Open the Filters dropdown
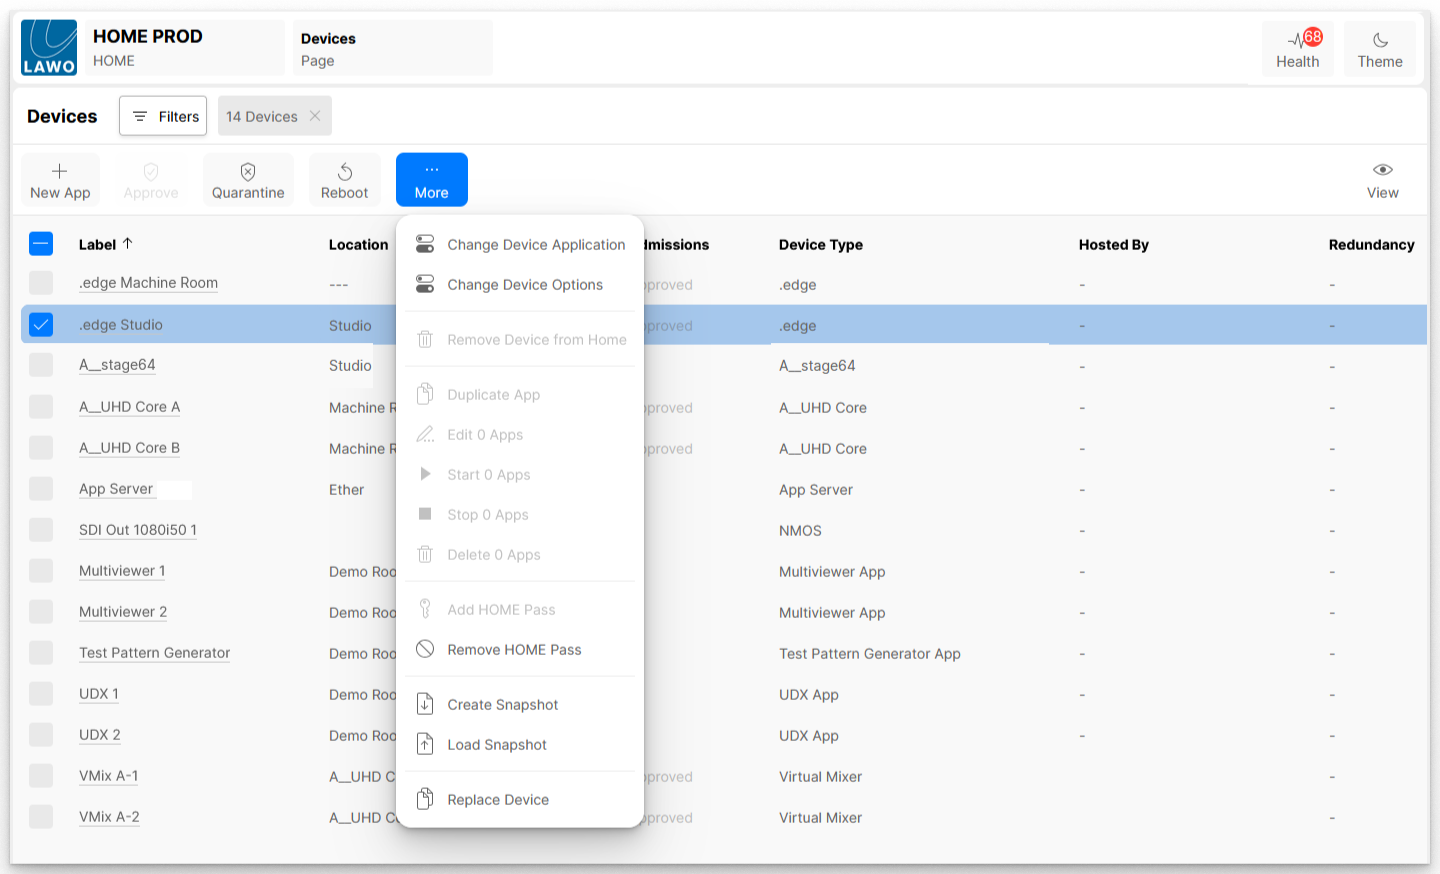The height and width of the screenshot is (874, 1440). pos(163,116)
